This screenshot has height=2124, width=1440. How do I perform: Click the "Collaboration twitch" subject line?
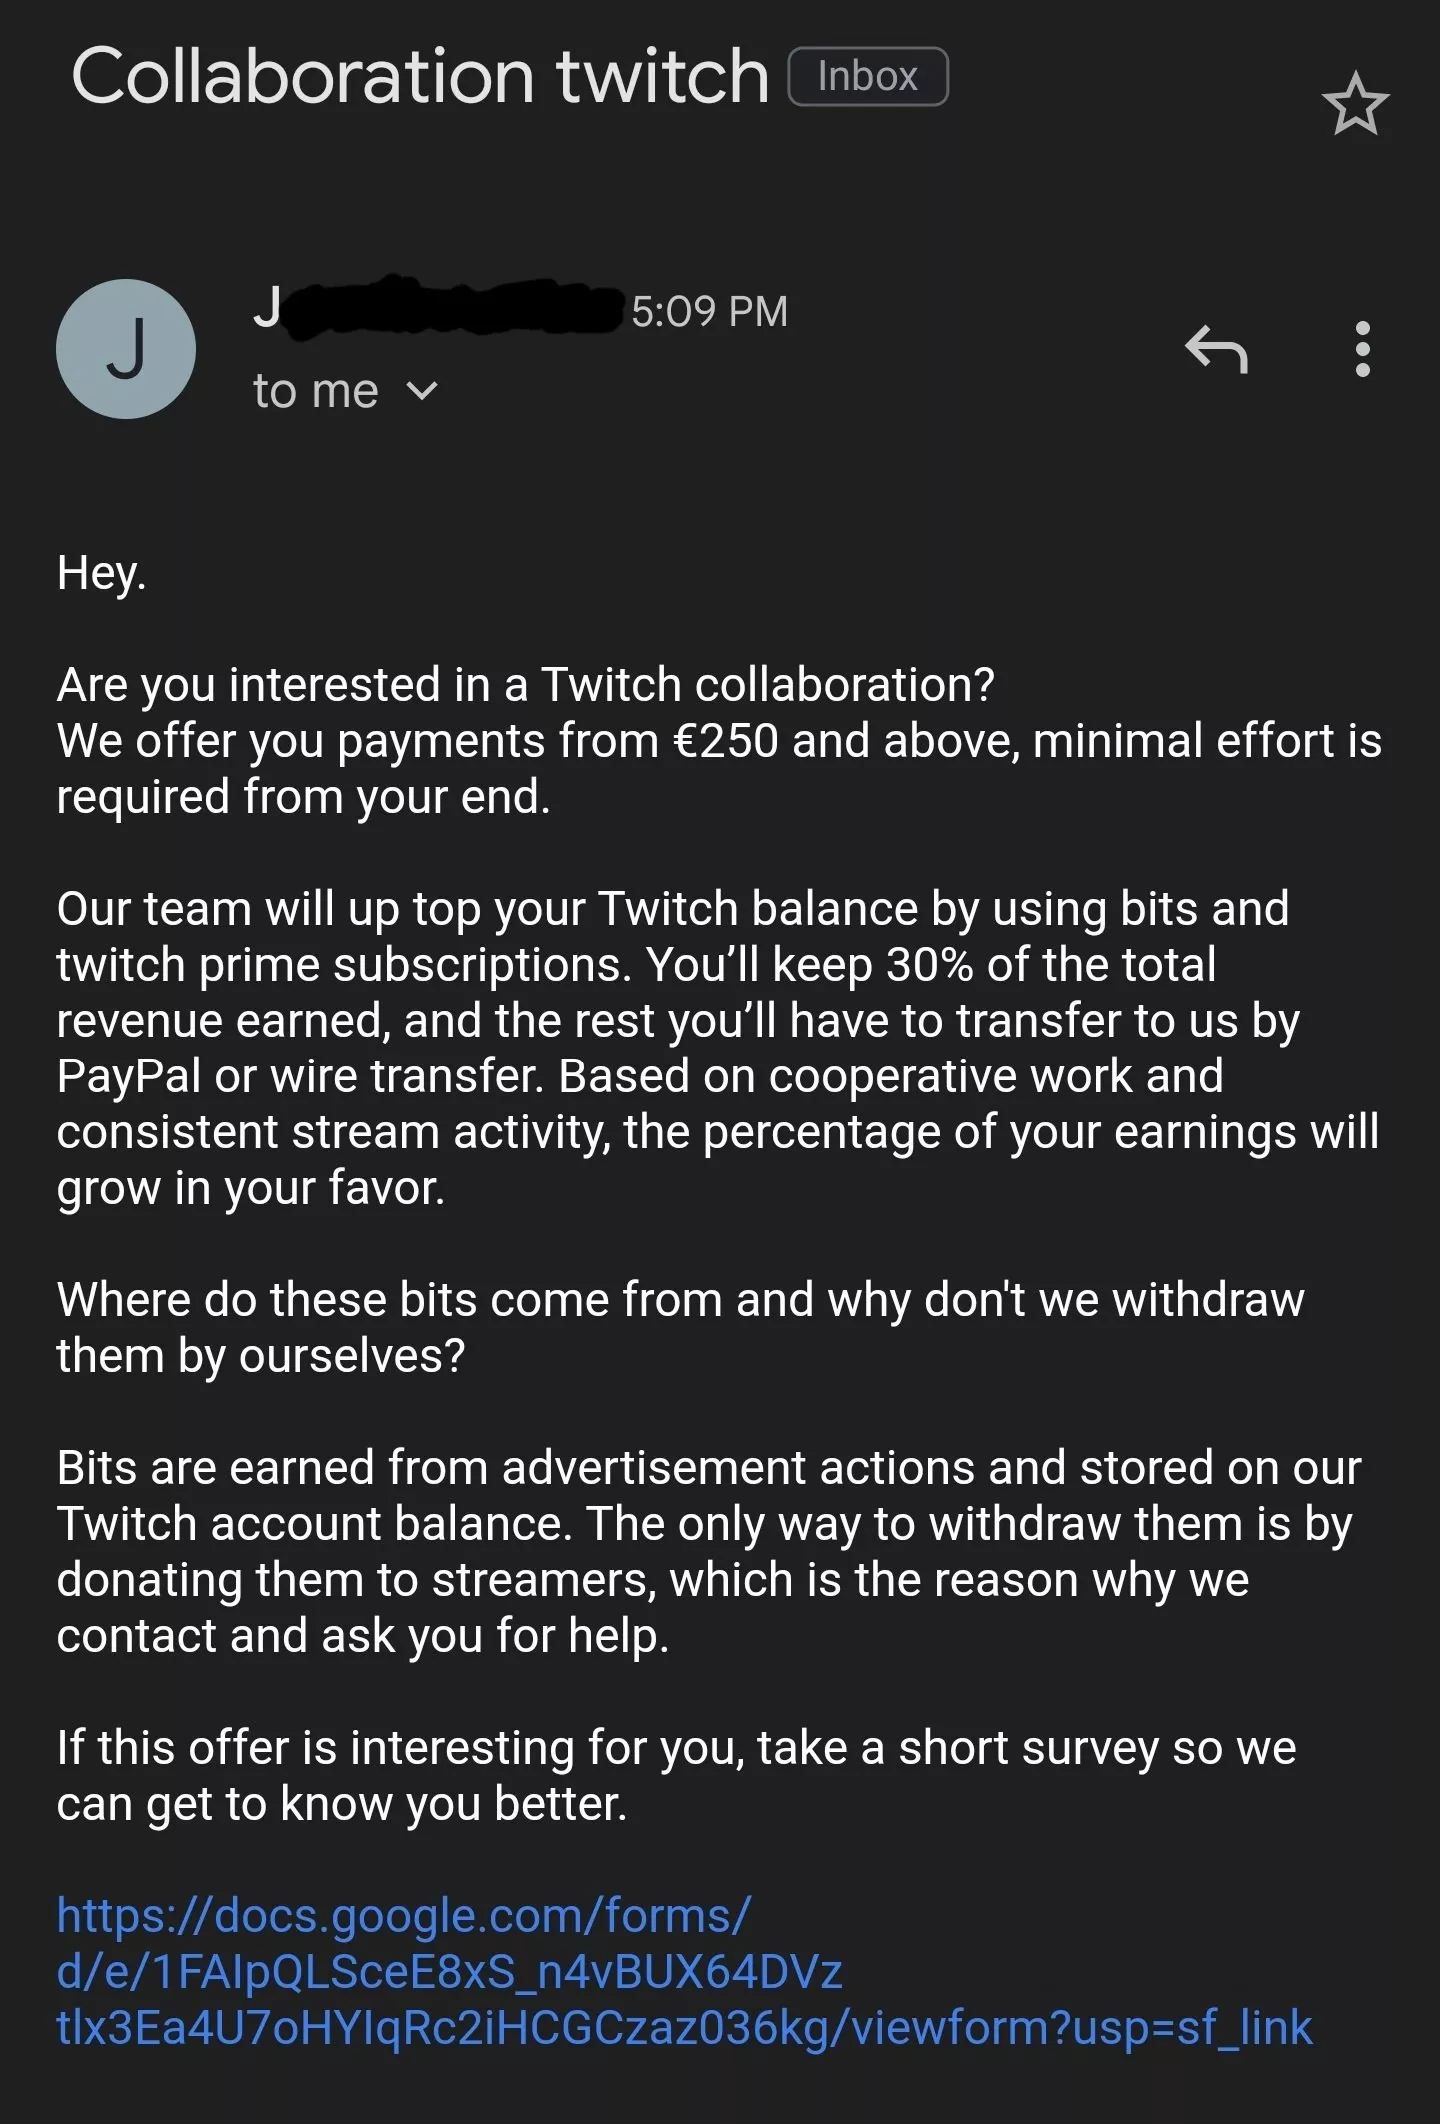[x=420, y=77]
